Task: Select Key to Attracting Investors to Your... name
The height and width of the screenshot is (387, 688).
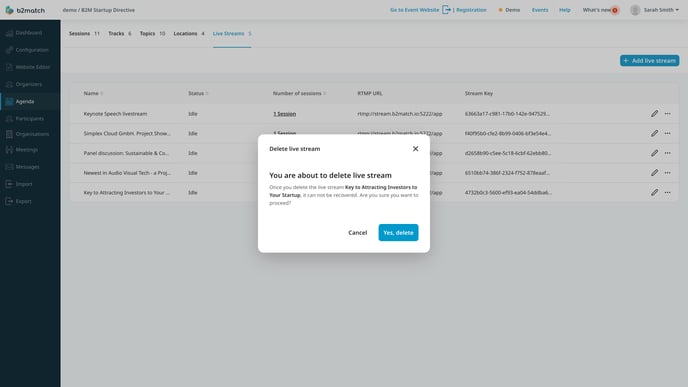Action: (x=126, y=193)
